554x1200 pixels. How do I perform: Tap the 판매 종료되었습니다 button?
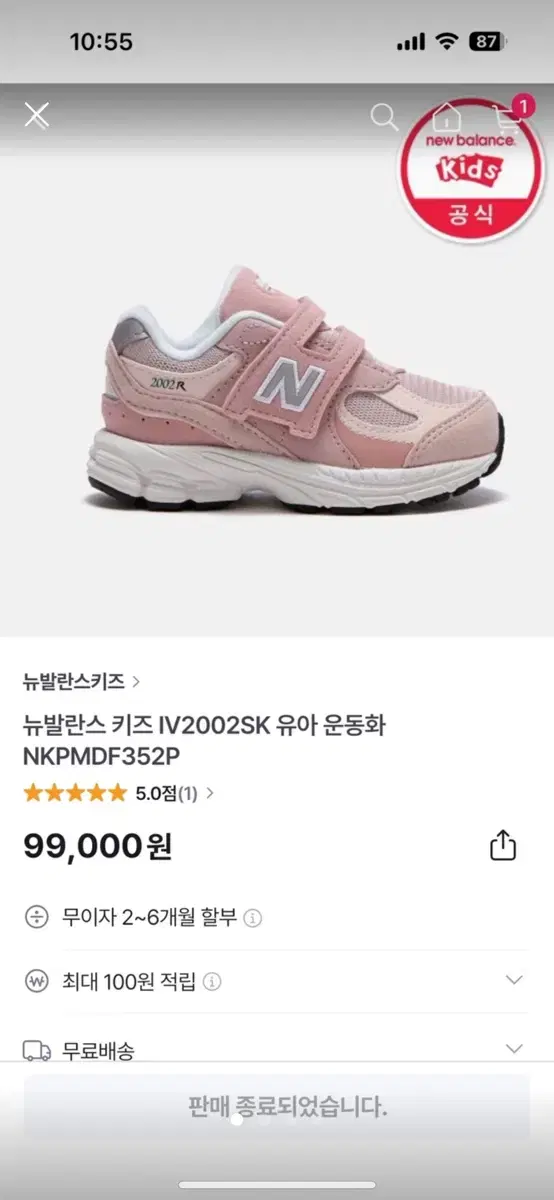click(x=277, y=1107)
